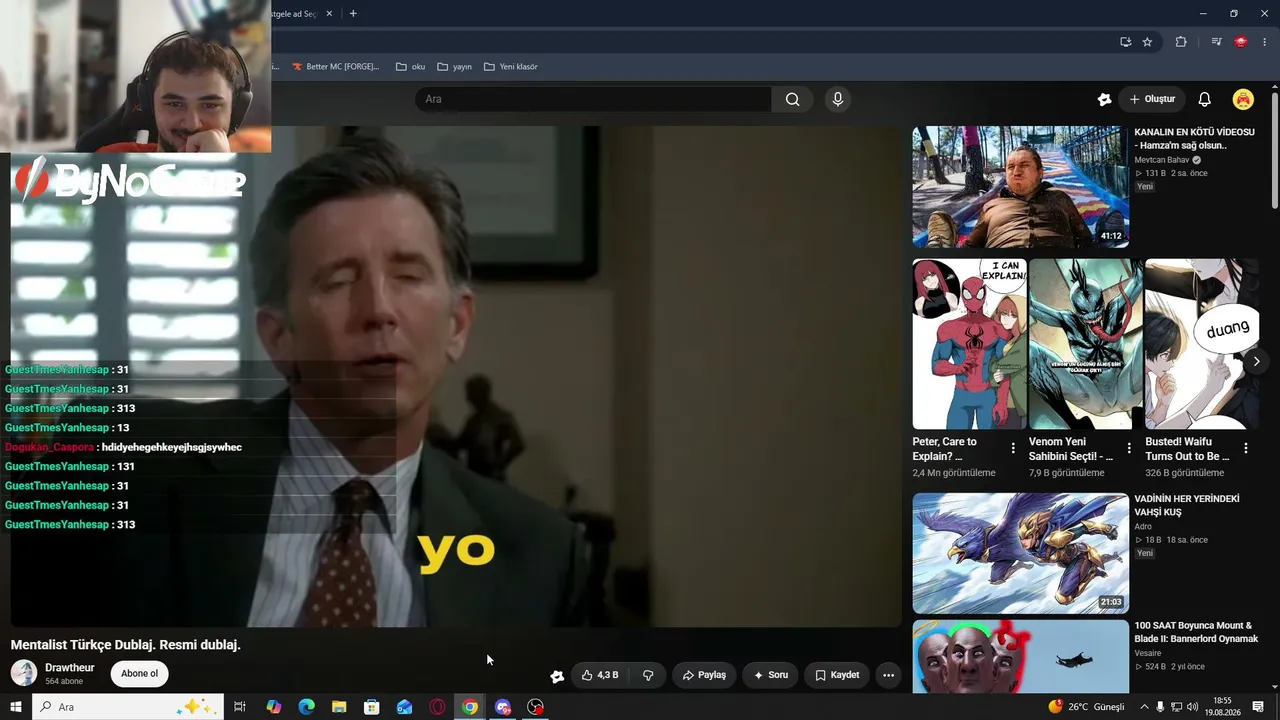Open the Chrome profile avatar
Screen dimensions: 1280x720
pyautogui.click(x=1241, y=42)
